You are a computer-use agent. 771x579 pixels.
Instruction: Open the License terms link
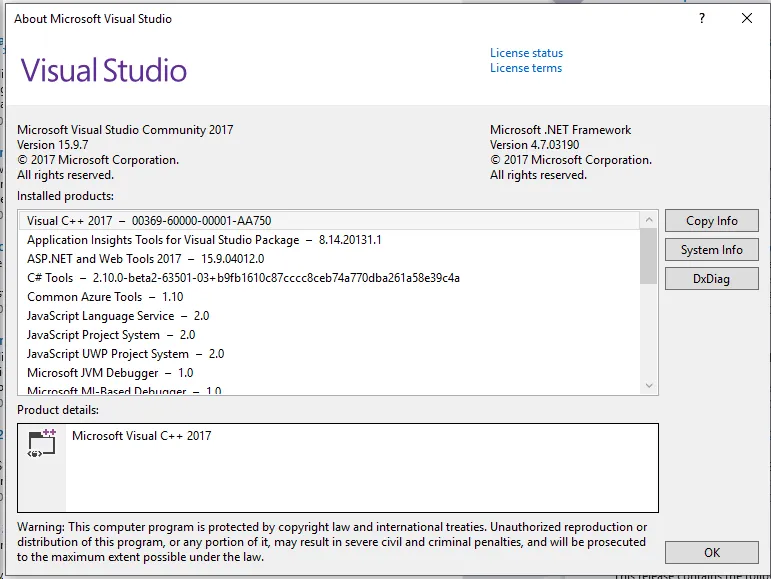526,68
